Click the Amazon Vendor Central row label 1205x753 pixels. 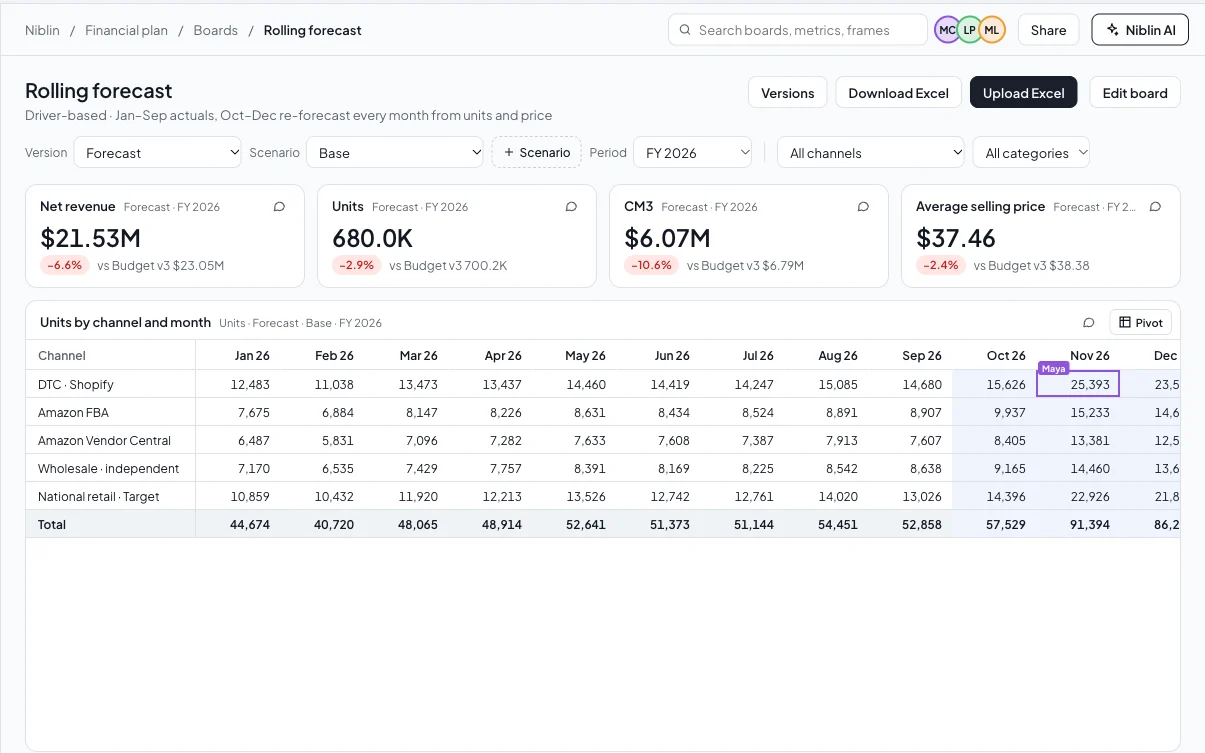tap(104, 440)
